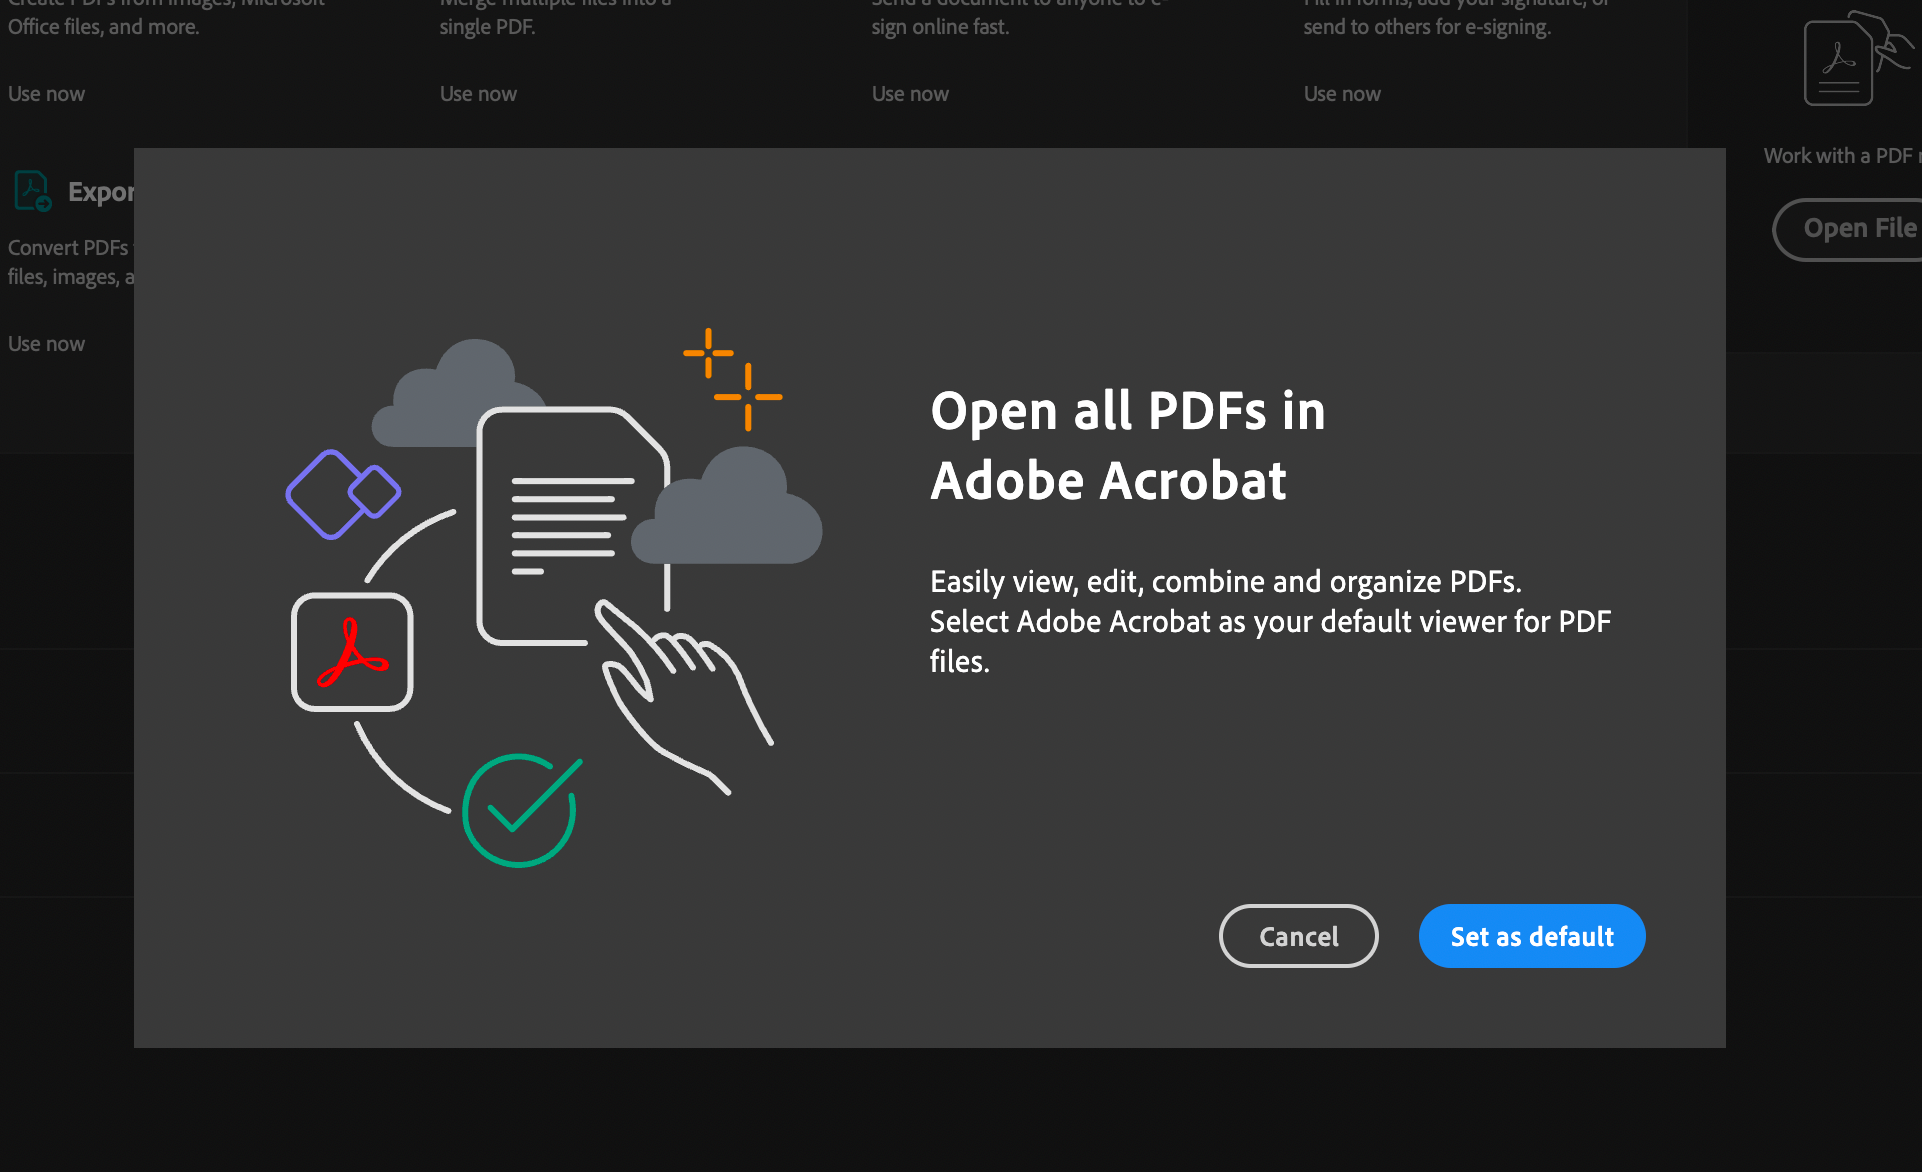
Task: Click the red Acrobat logo in the dialog illustration
Action: [x=351, y=651]
